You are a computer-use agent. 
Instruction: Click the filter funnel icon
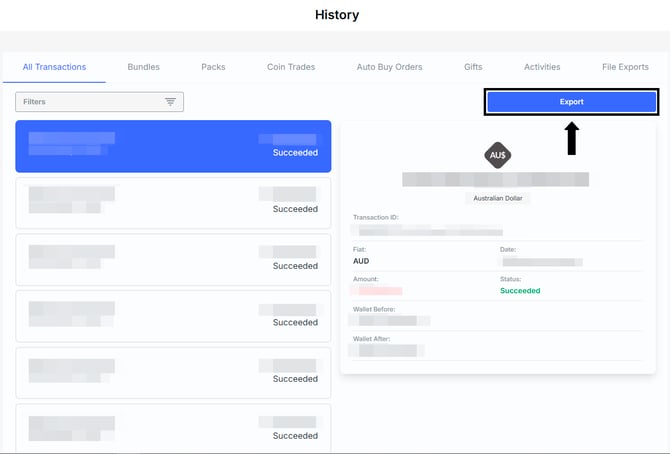point(170,102)
